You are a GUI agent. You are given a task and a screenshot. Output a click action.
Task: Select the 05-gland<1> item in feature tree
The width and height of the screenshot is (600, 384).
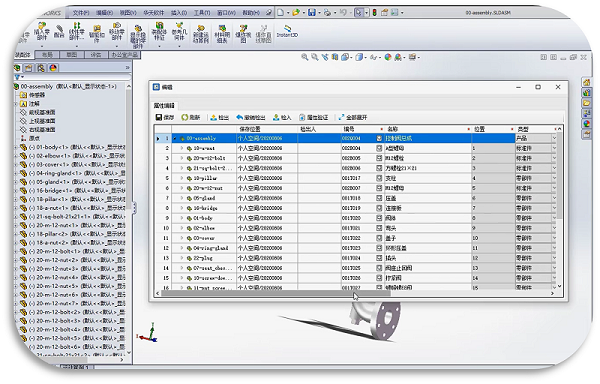click(73, 182)
